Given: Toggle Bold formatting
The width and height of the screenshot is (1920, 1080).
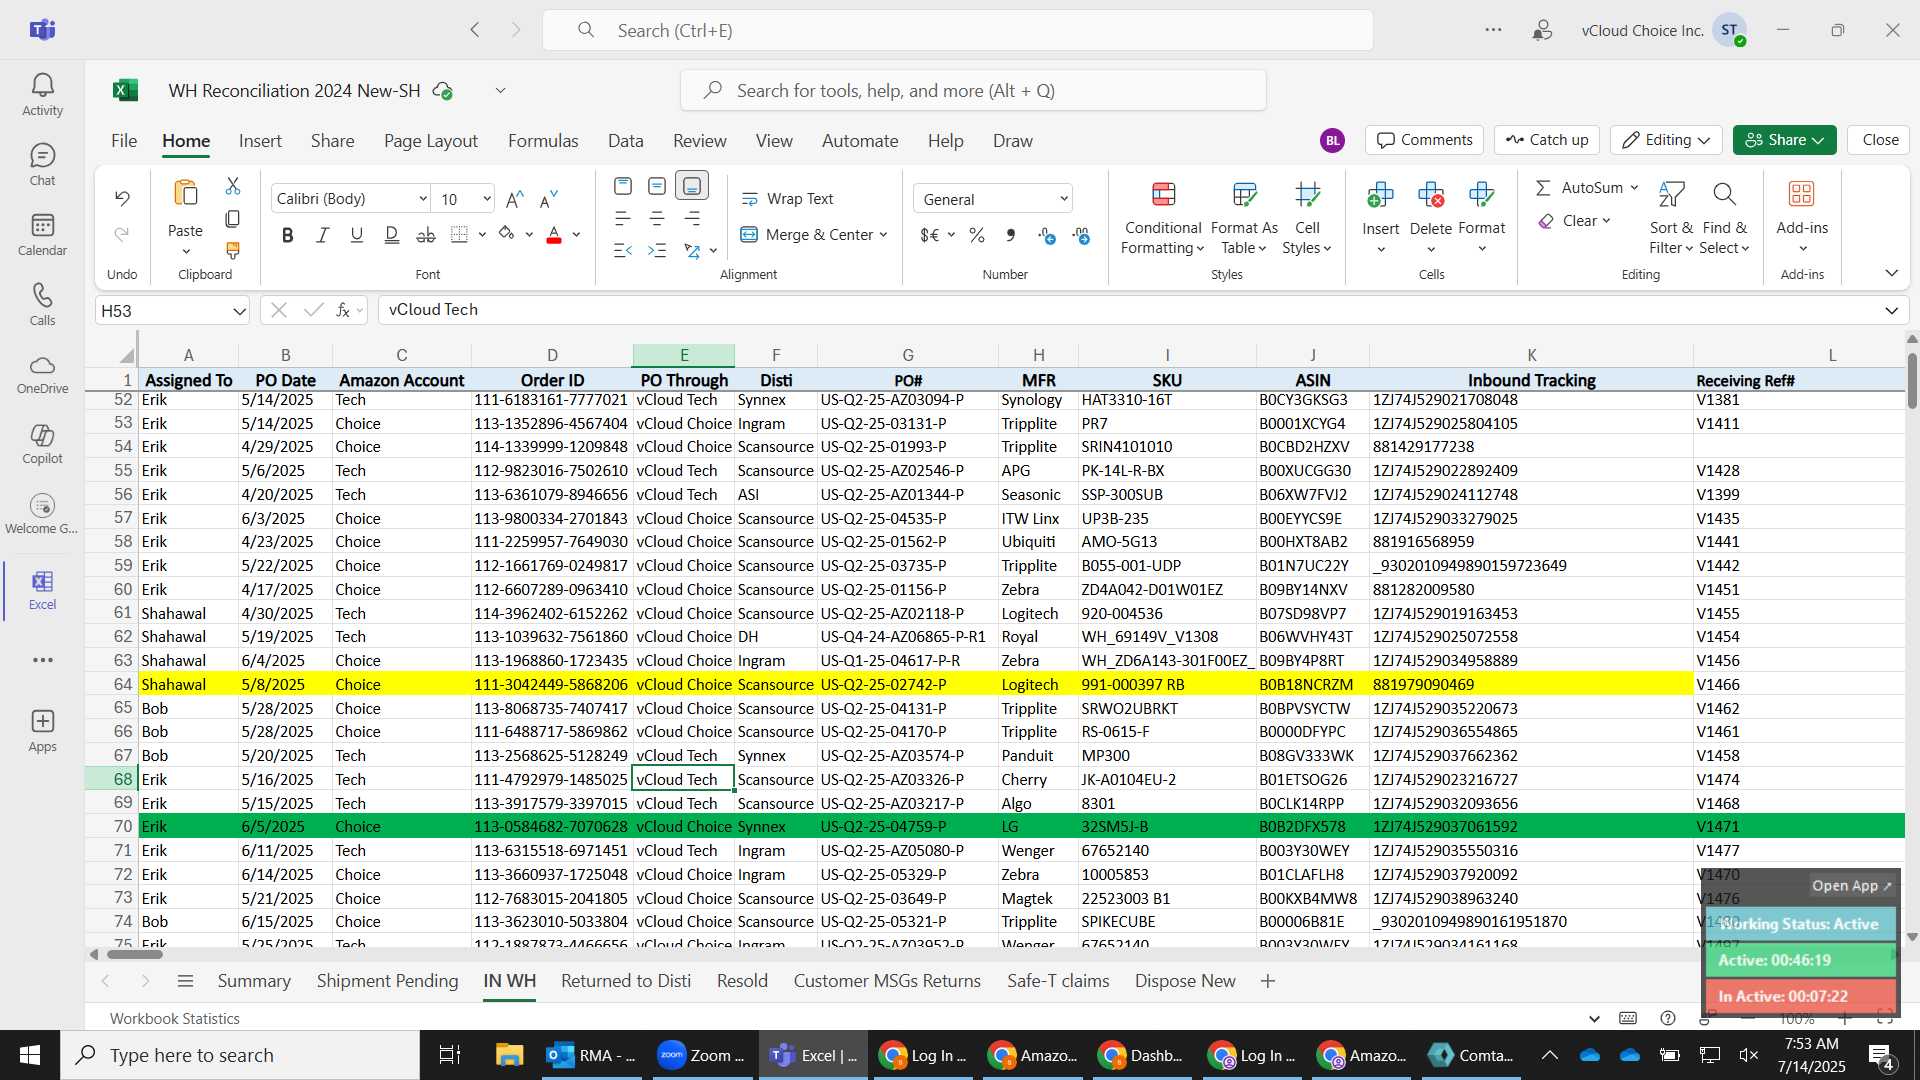Looking at the screenshot, I should point(288,235).
